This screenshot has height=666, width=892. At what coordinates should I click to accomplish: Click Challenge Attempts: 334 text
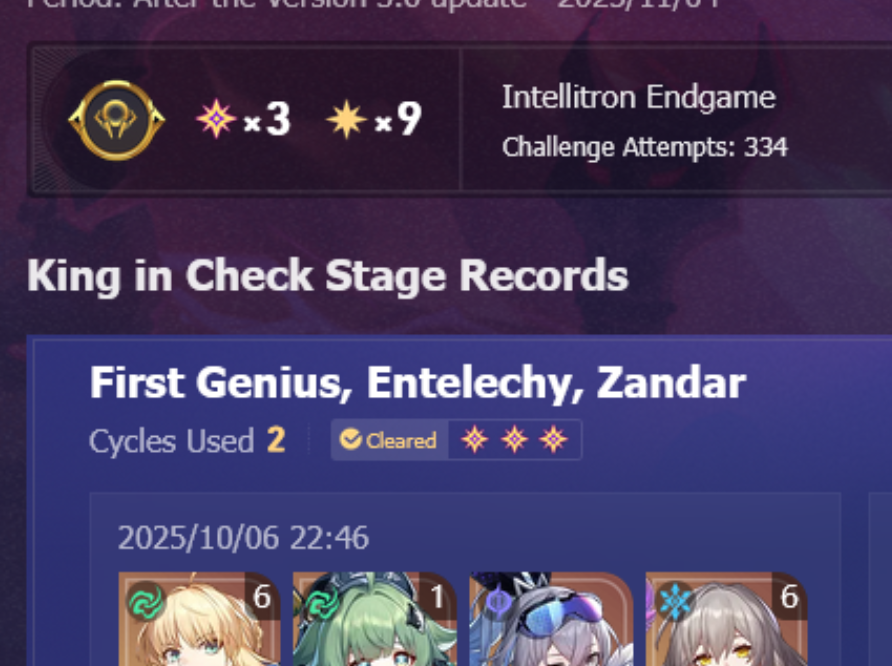point(645,147)
